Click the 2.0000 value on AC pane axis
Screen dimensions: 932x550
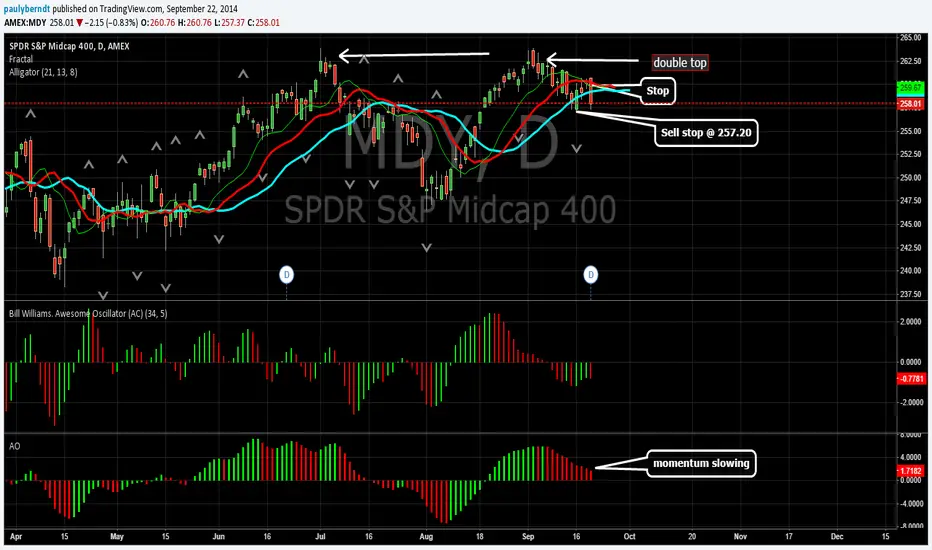[911, 322]
